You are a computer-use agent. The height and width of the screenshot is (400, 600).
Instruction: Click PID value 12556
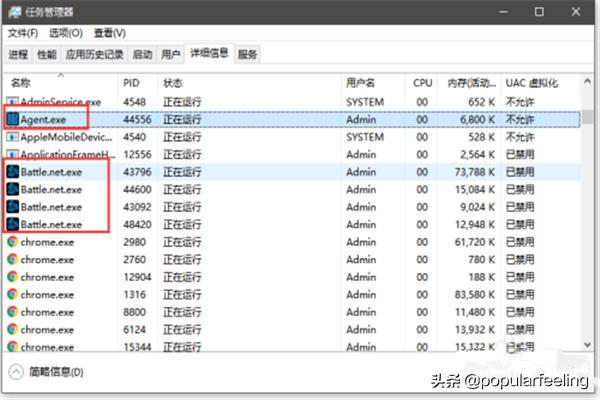137,154
